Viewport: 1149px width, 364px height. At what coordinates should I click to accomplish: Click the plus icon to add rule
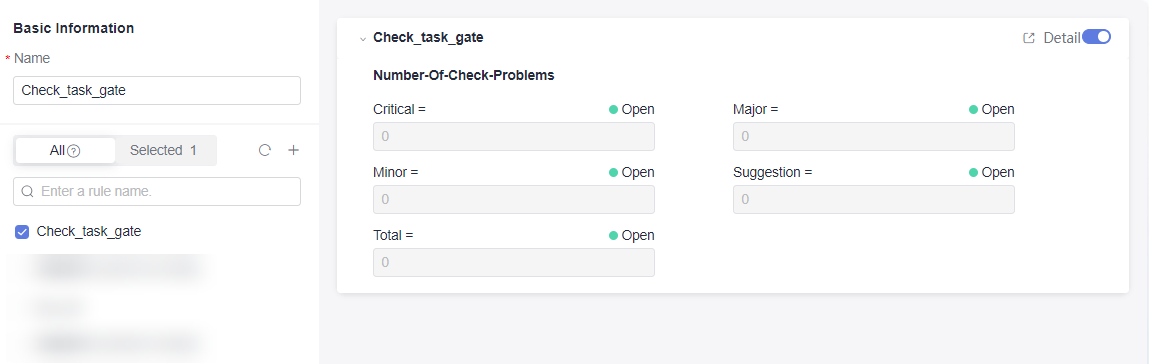(x=293, y=150)
